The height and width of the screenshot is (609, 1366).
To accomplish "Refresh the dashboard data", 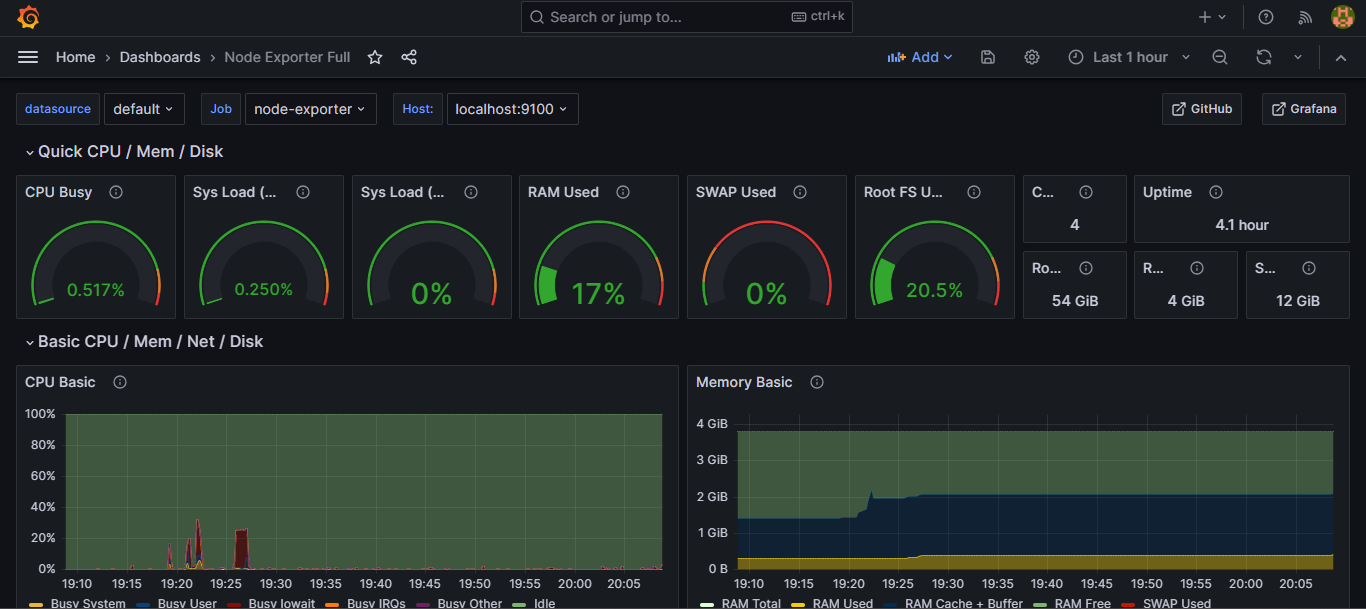I will coord(1263,57).
